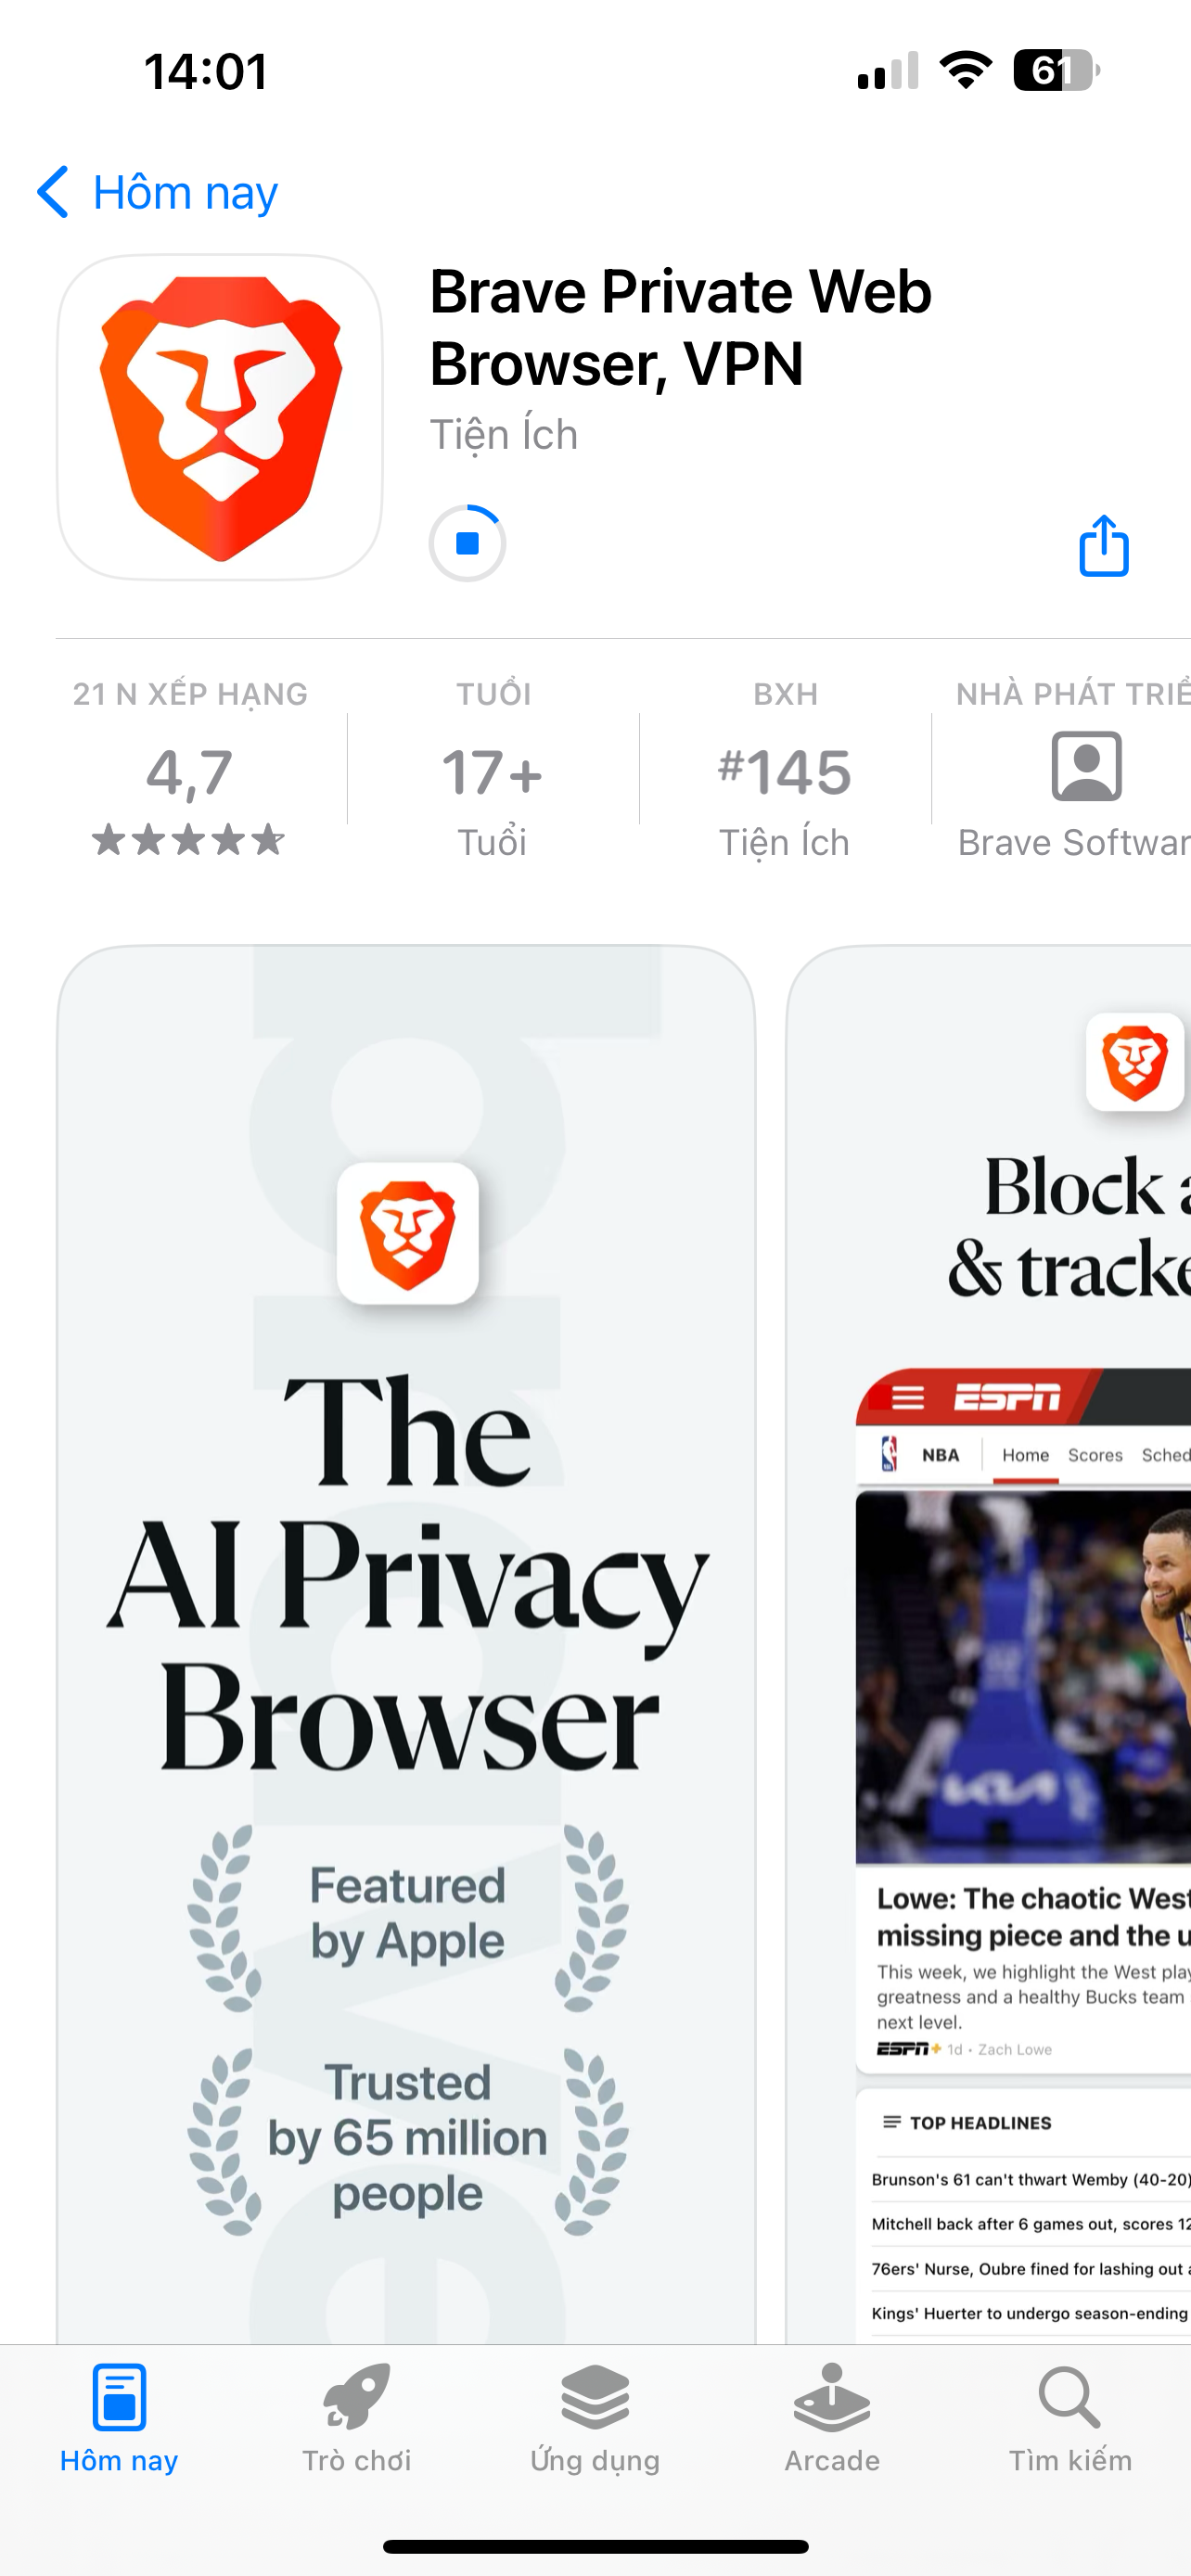
Task: Stop the Brave app download
Action: pyautogui.click(x=467, y=543)
